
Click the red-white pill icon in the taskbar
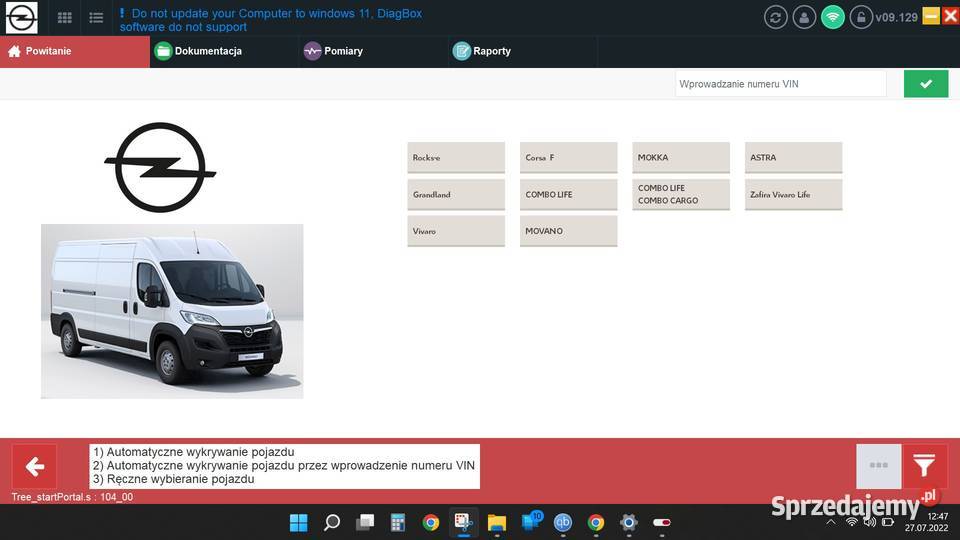click(x=662, y=522)
